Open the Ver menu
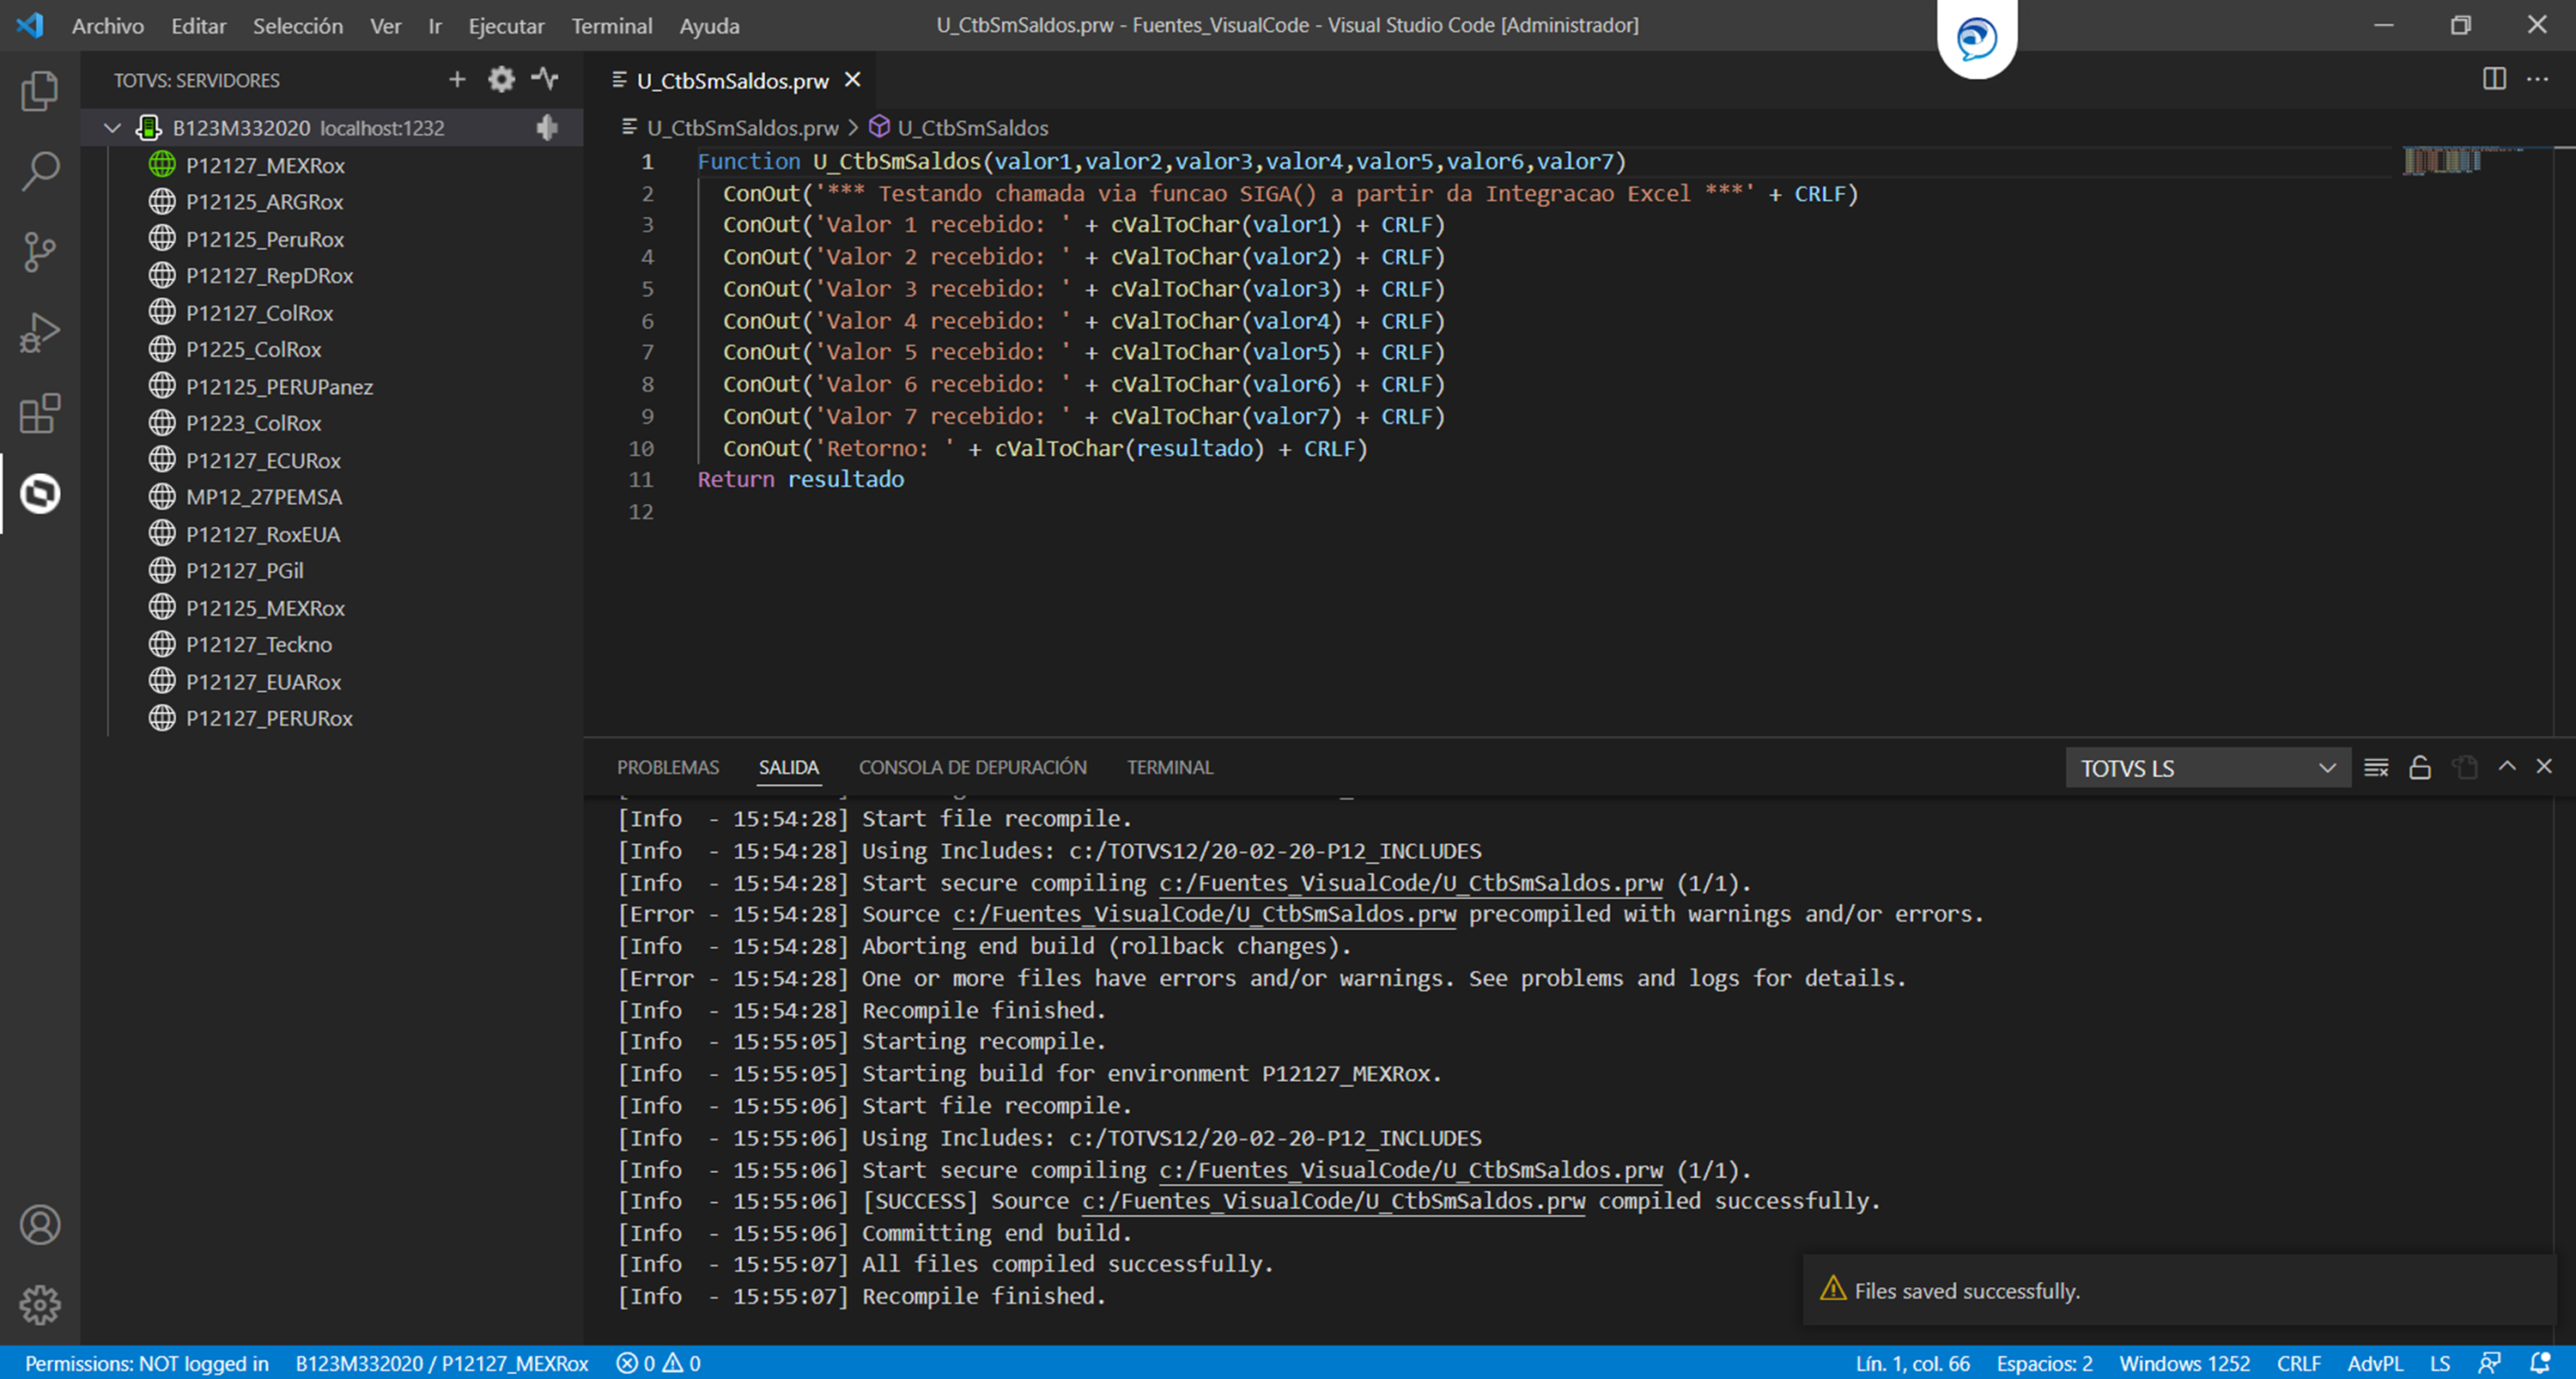The height and width of the screenshot is (1379, 2576). pos(386,26)
